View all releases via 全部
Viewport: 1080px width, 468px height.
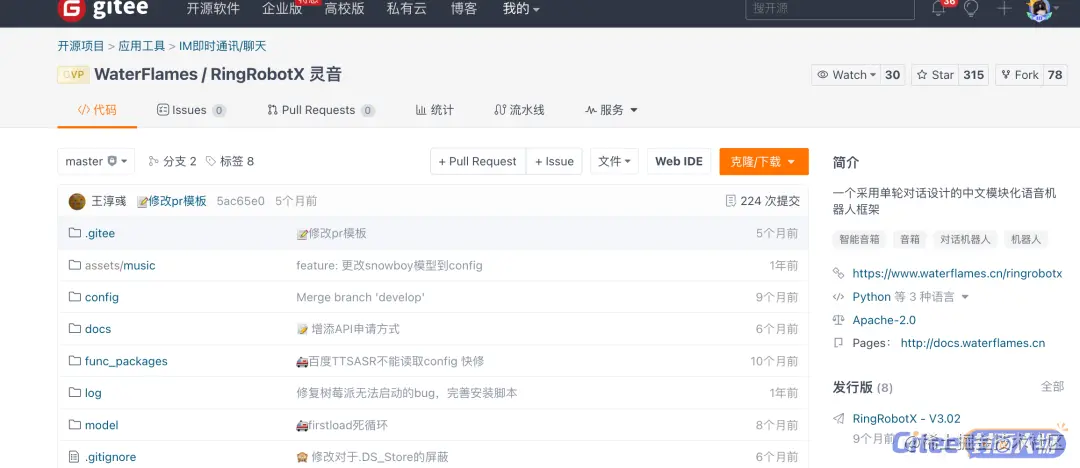tap(1052, 387)
